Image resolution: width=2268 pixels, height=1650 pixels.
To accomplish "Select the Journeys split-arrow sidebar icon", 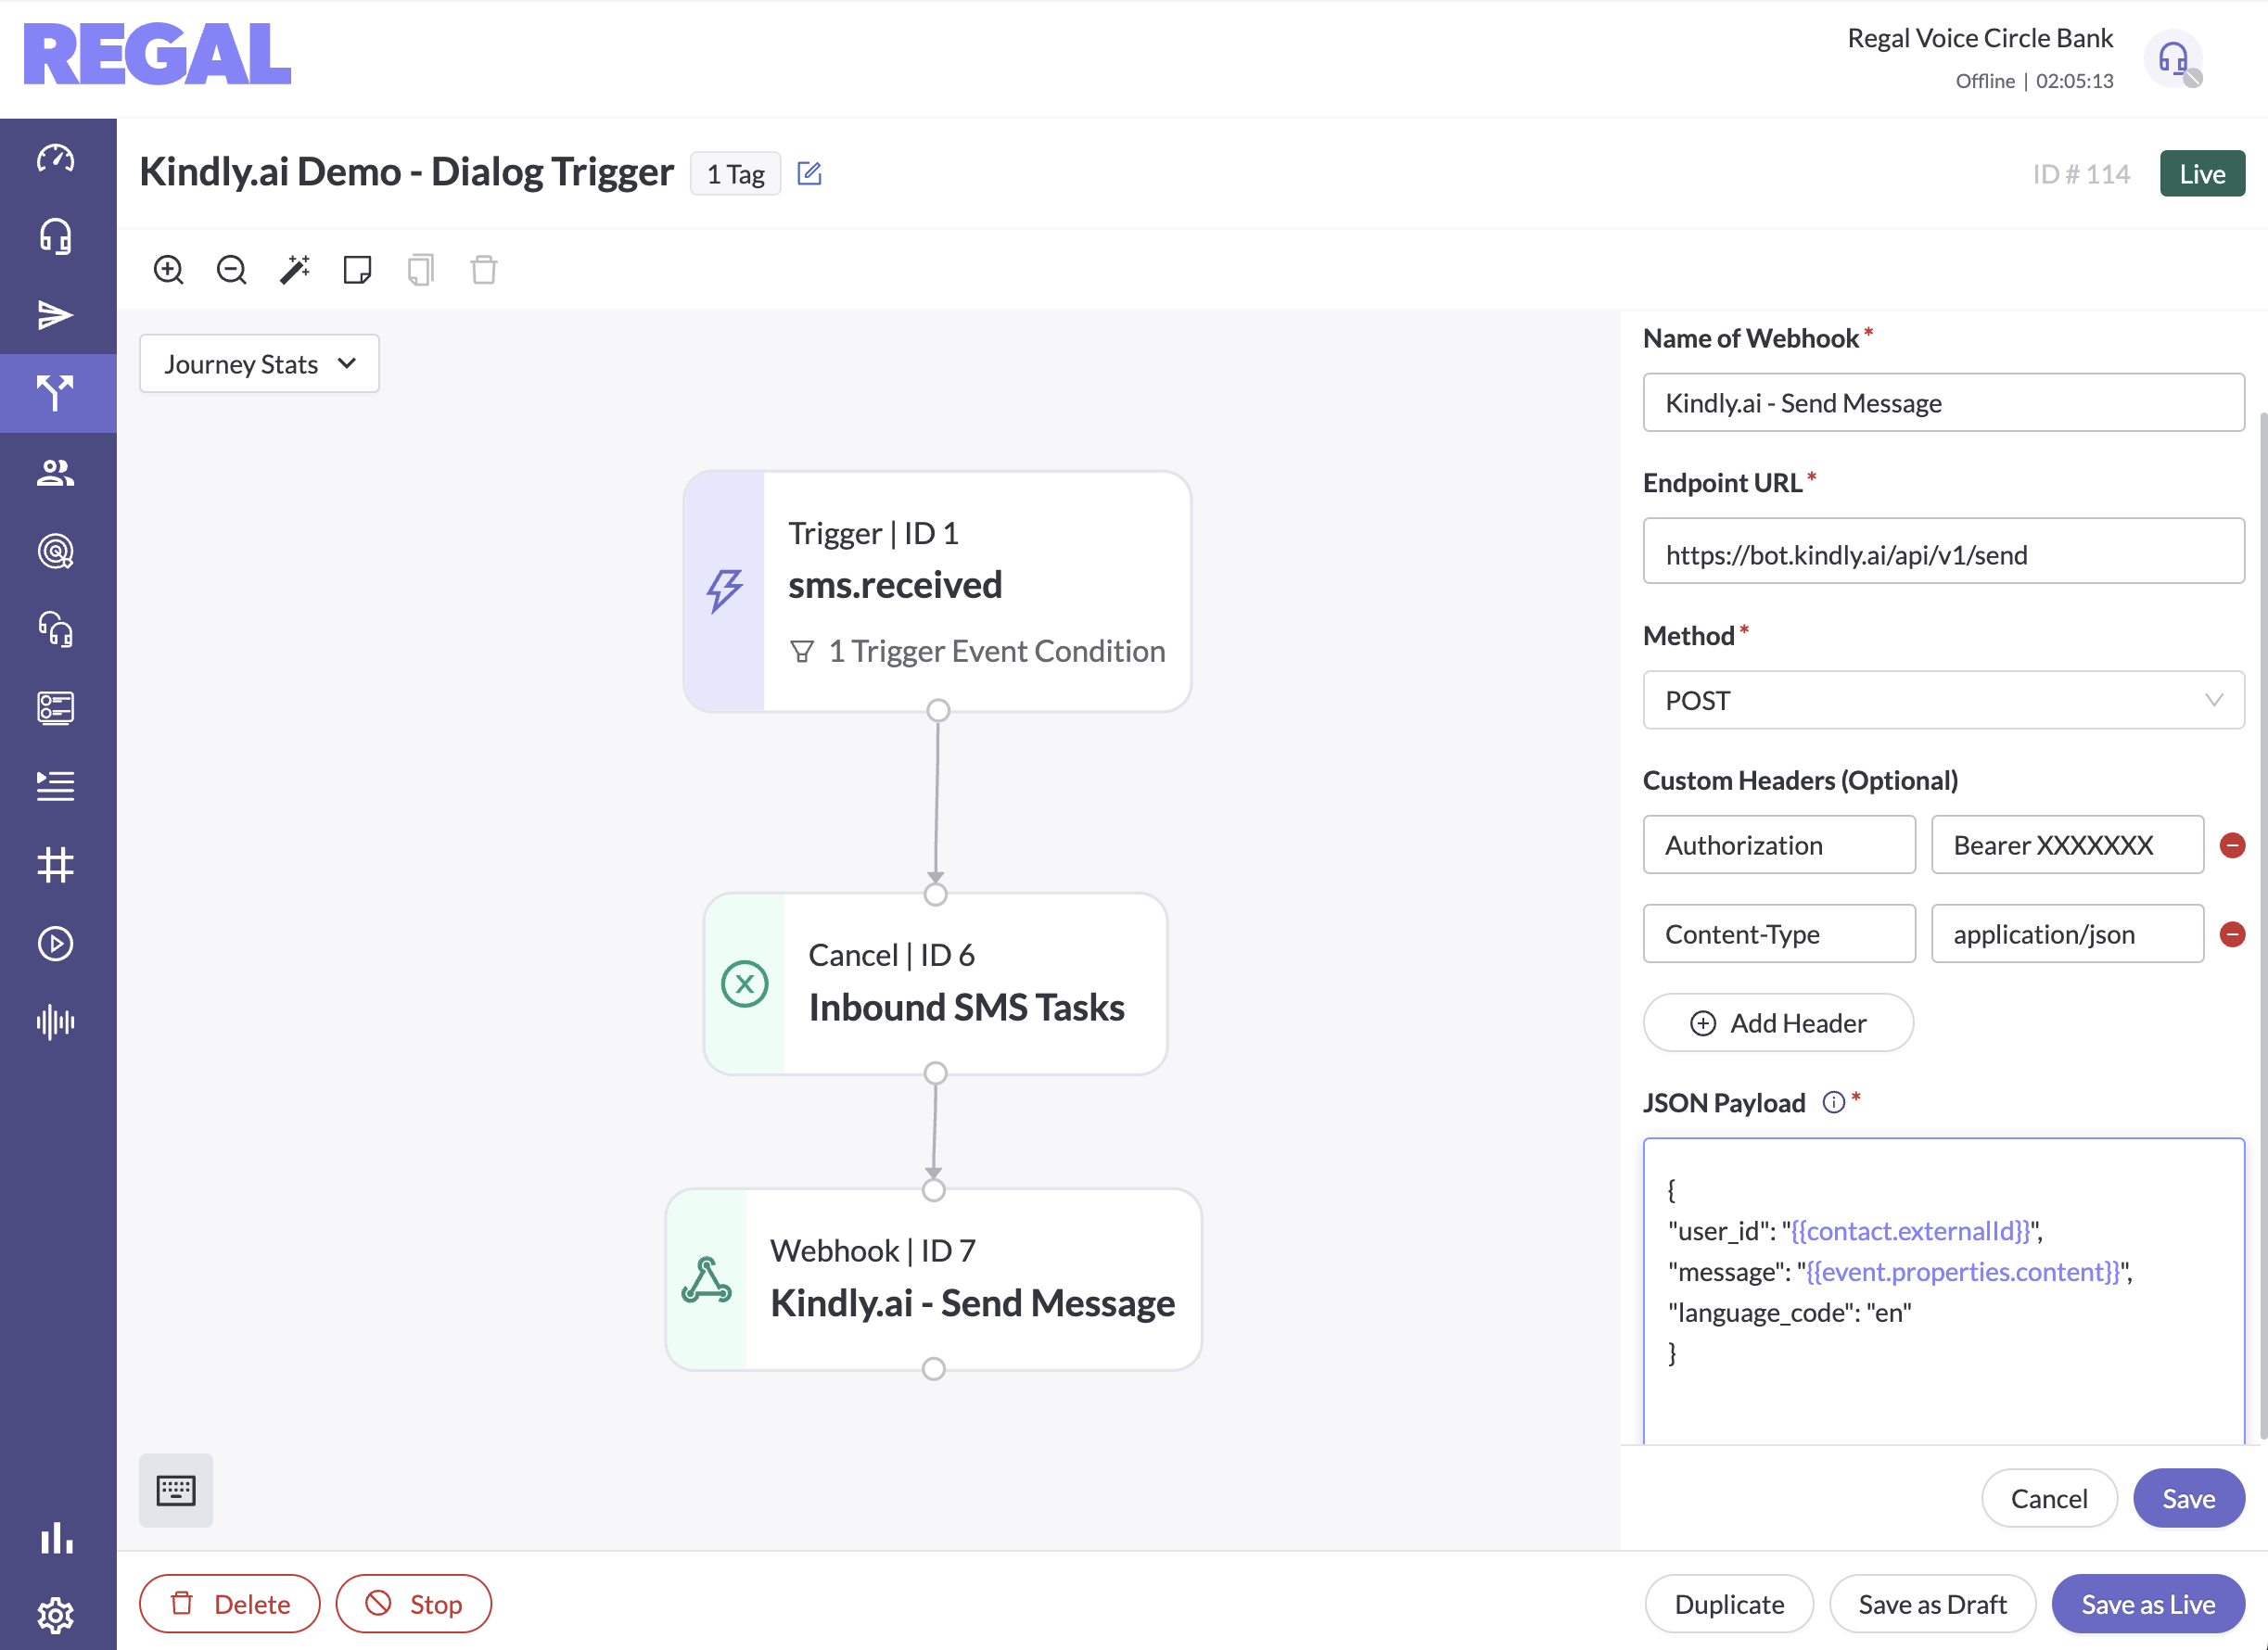I will pos(56,393).
